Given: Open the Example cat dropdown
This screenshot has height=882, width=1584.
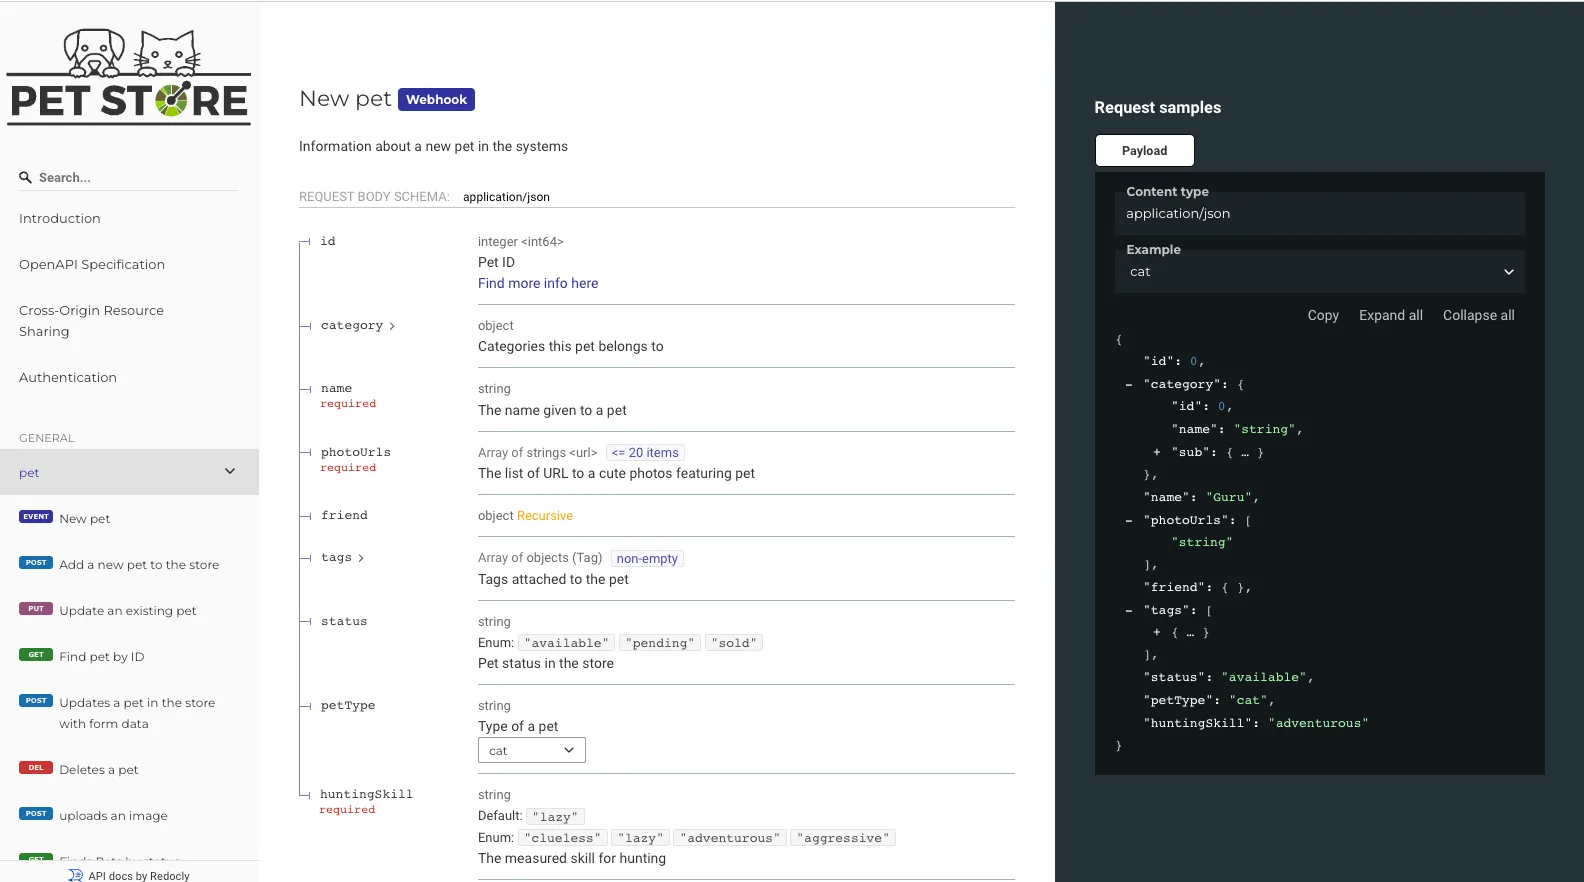Looking at the screenshot, I should (1319, 272).
